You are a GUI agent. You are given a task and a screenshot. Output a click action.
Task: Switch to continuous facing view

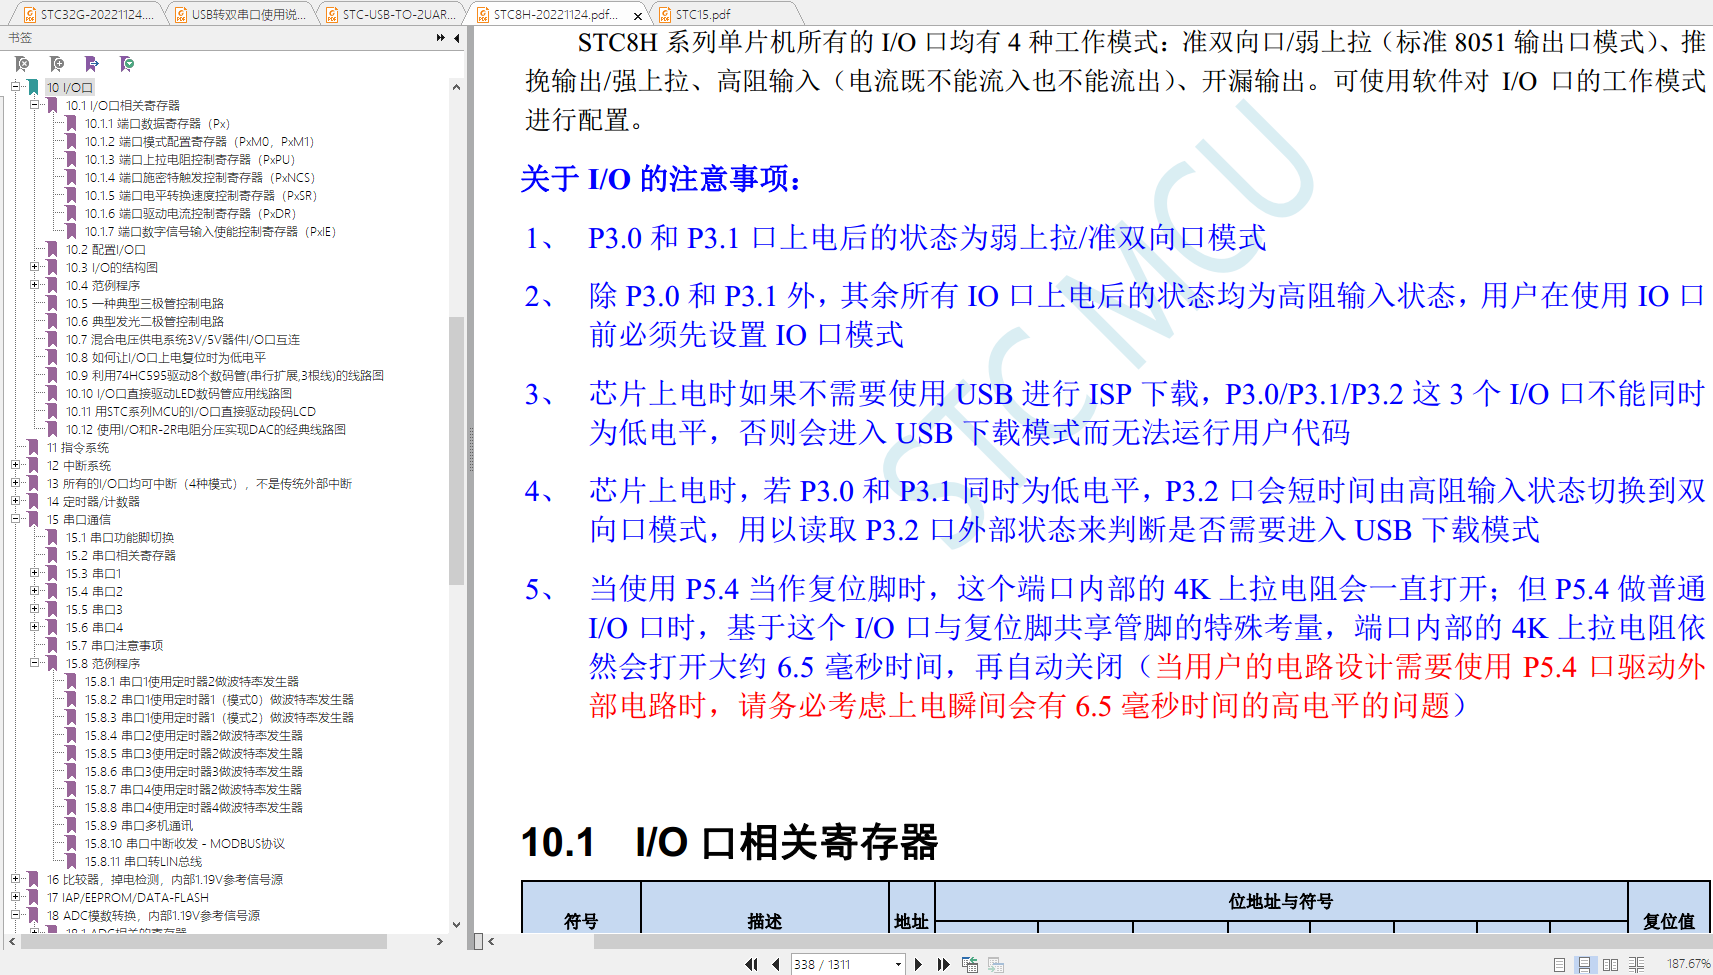1636,964
